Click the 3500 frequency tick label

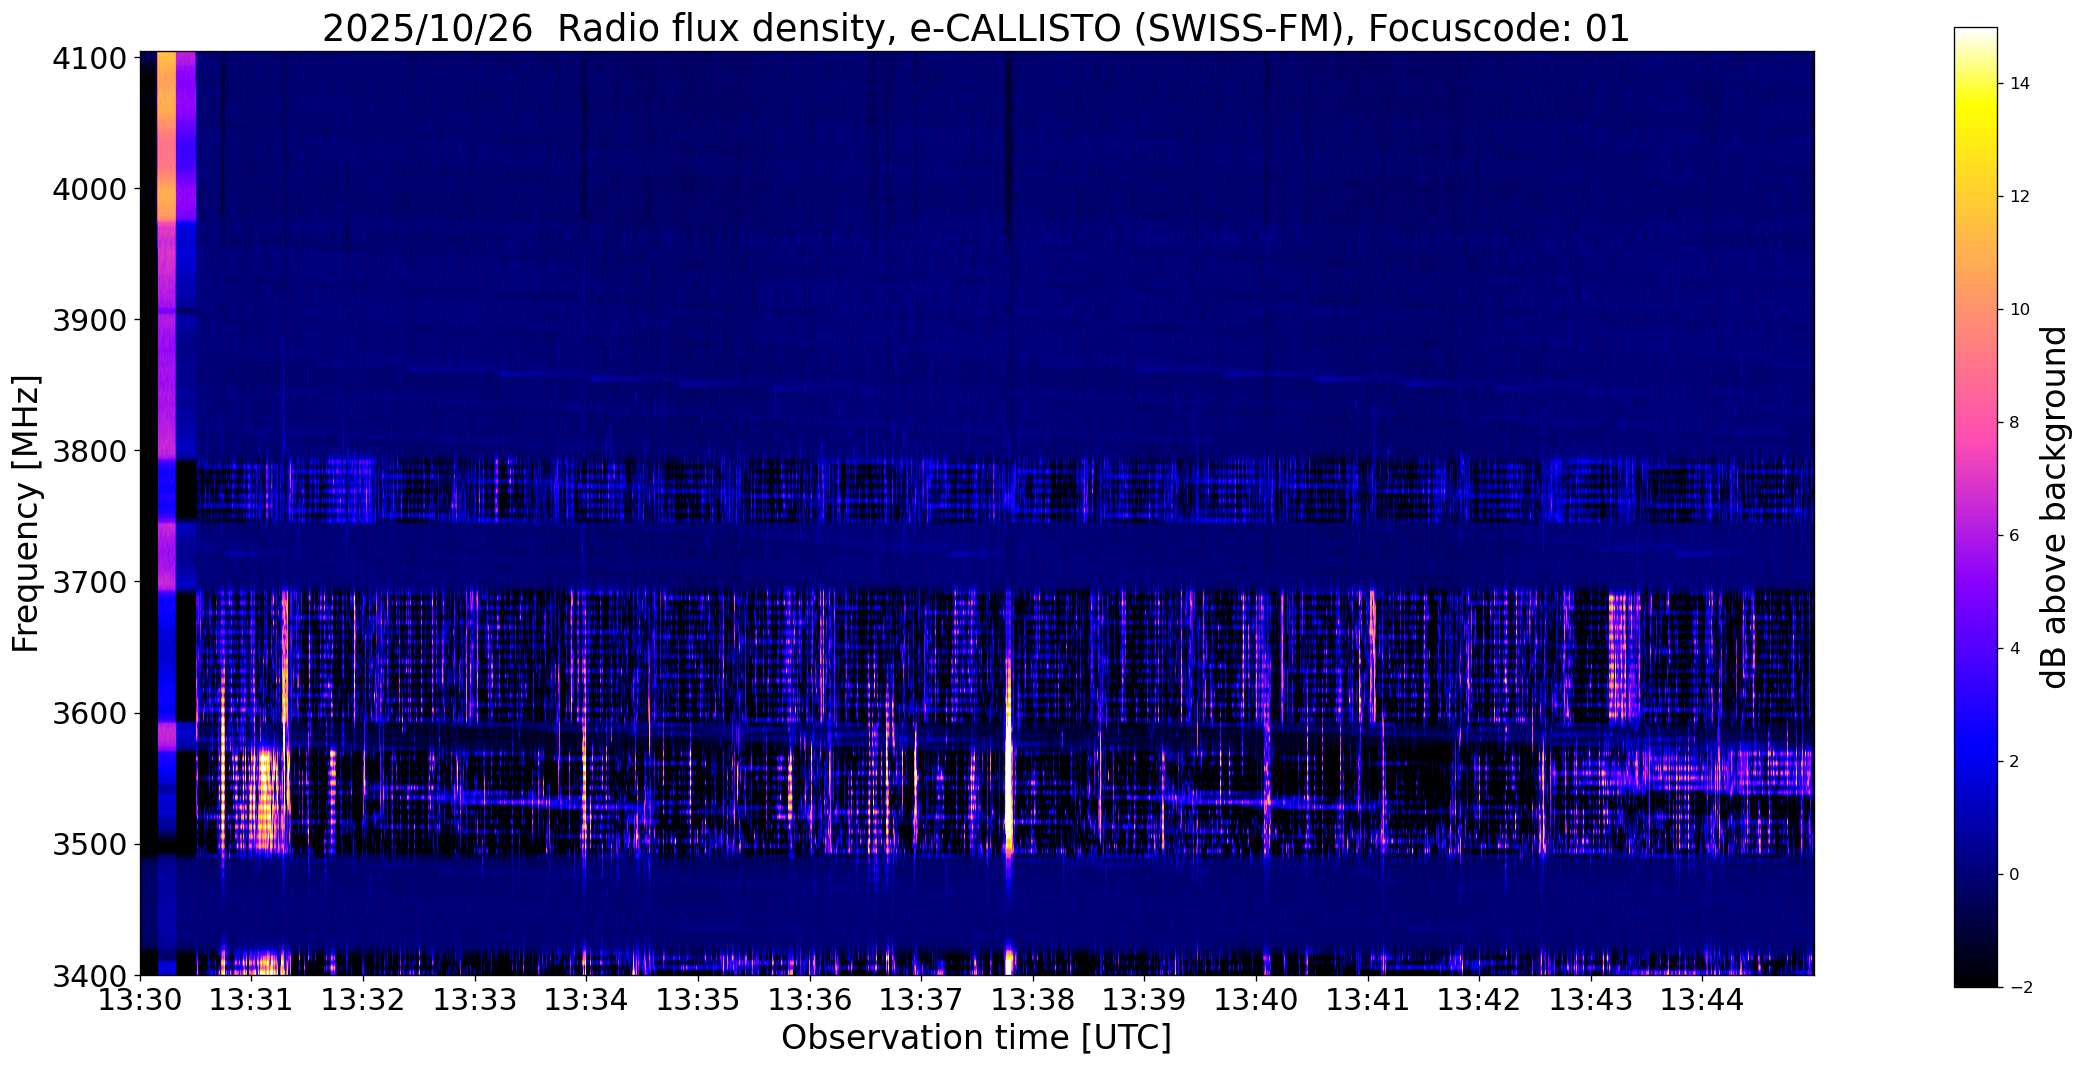tap(90, 845)
